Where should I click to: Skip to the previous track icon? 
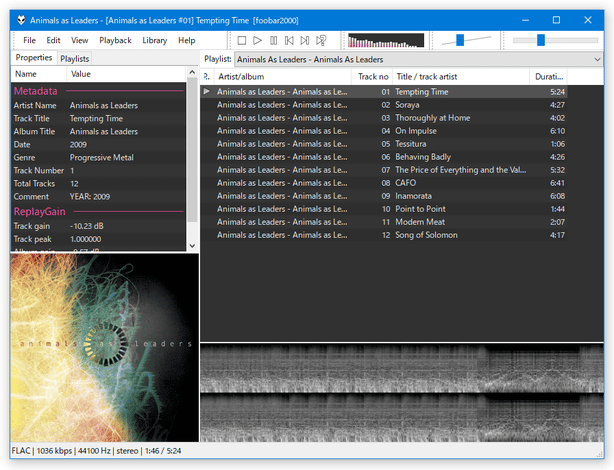289,40
